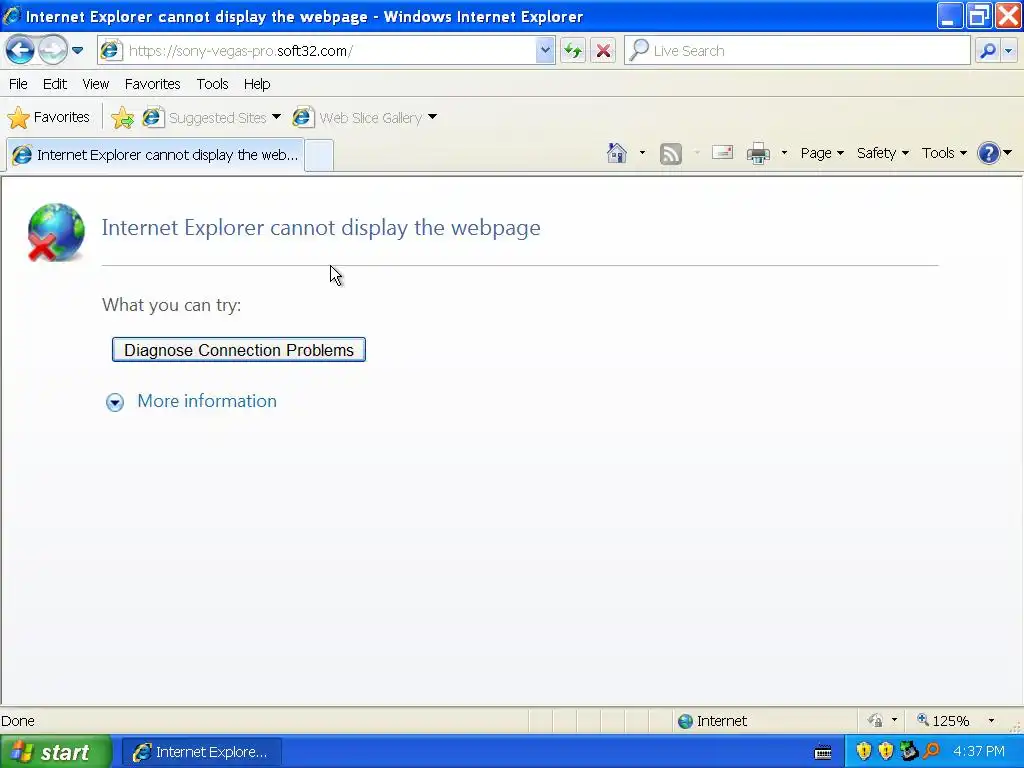Expand the Home button dropdown arrow
This screenshot has width=1024, height=768.
click(x=642, y=153)
